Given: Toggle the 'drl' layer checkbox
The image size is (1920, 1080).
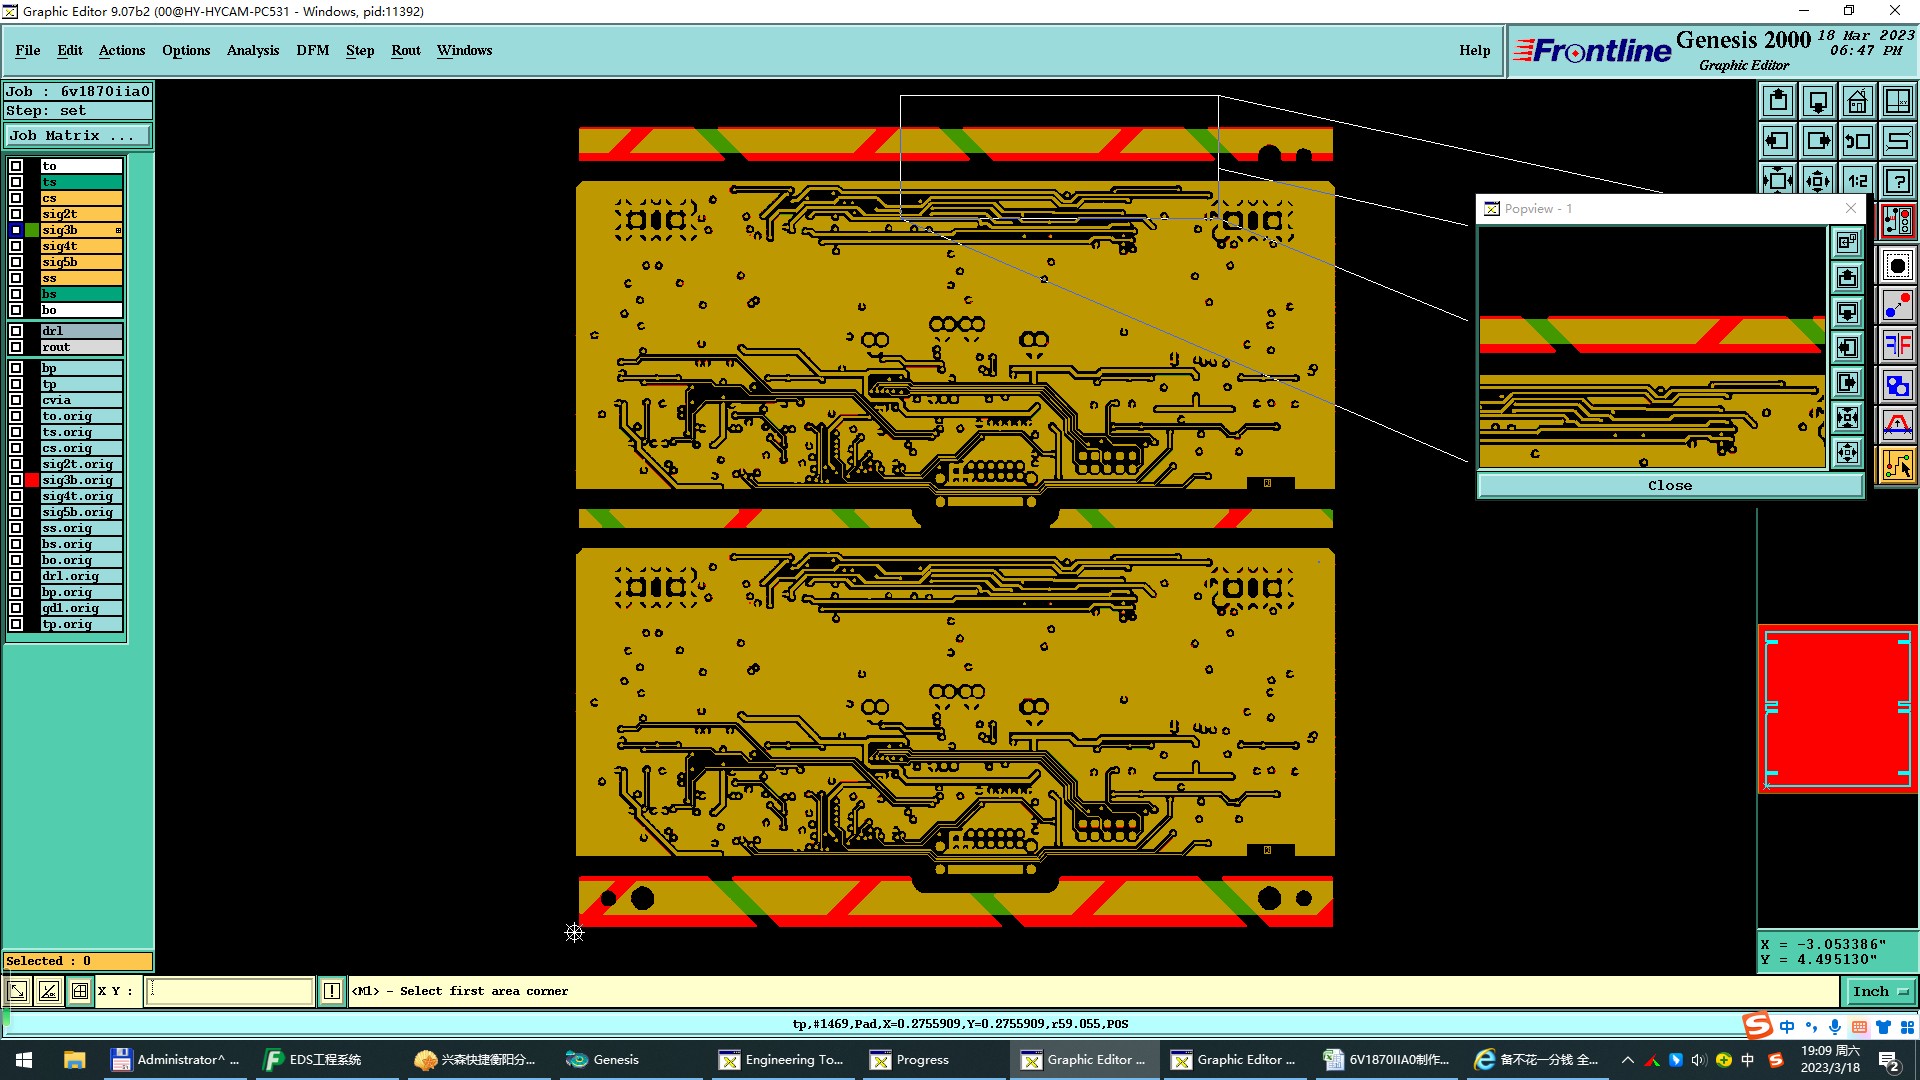Looking at the screenshot, I should tap(16, 331).
